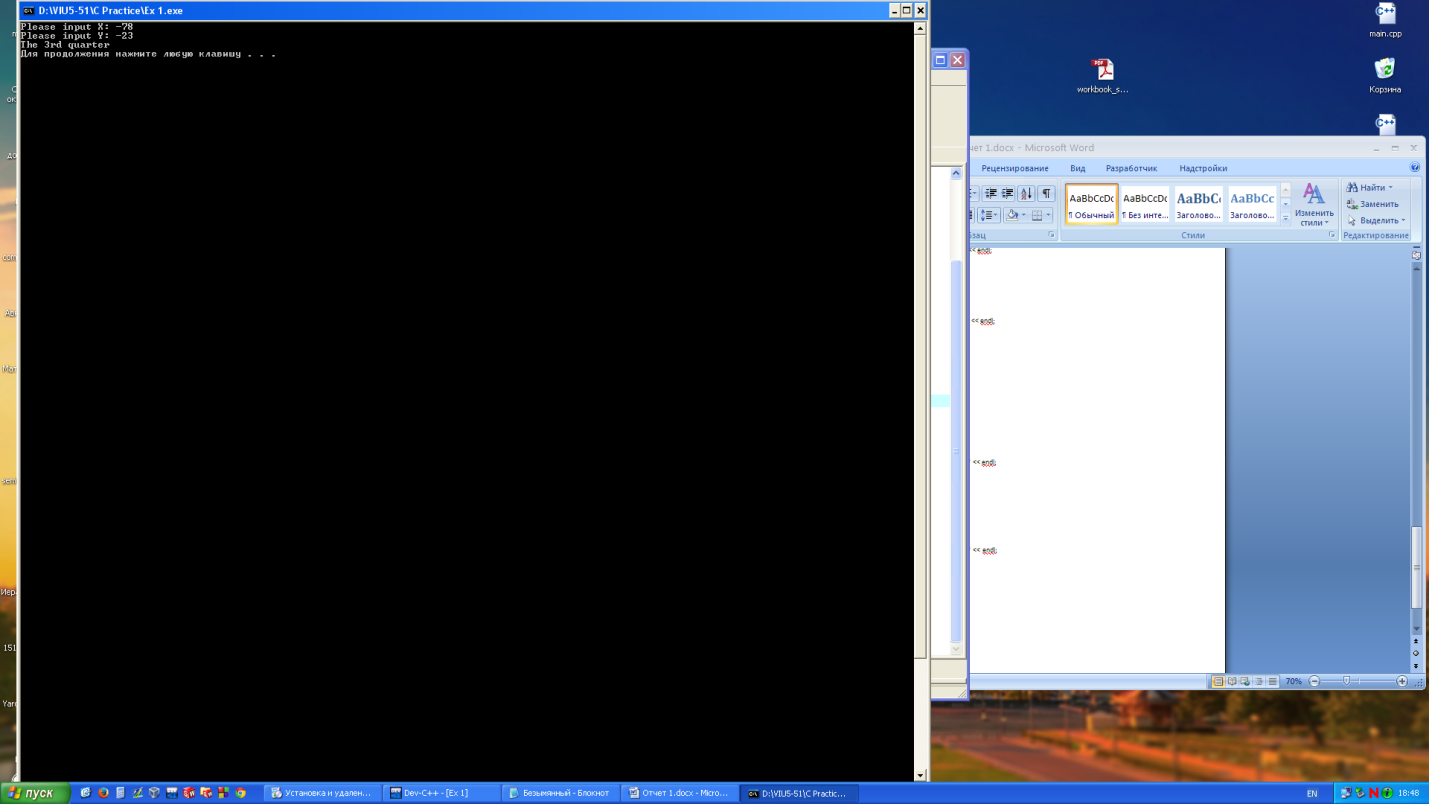Image resolution: width=1429 pixels, height=804 pixels.
Task: Expand the full styles gallery
Action: coord(1286,218)
